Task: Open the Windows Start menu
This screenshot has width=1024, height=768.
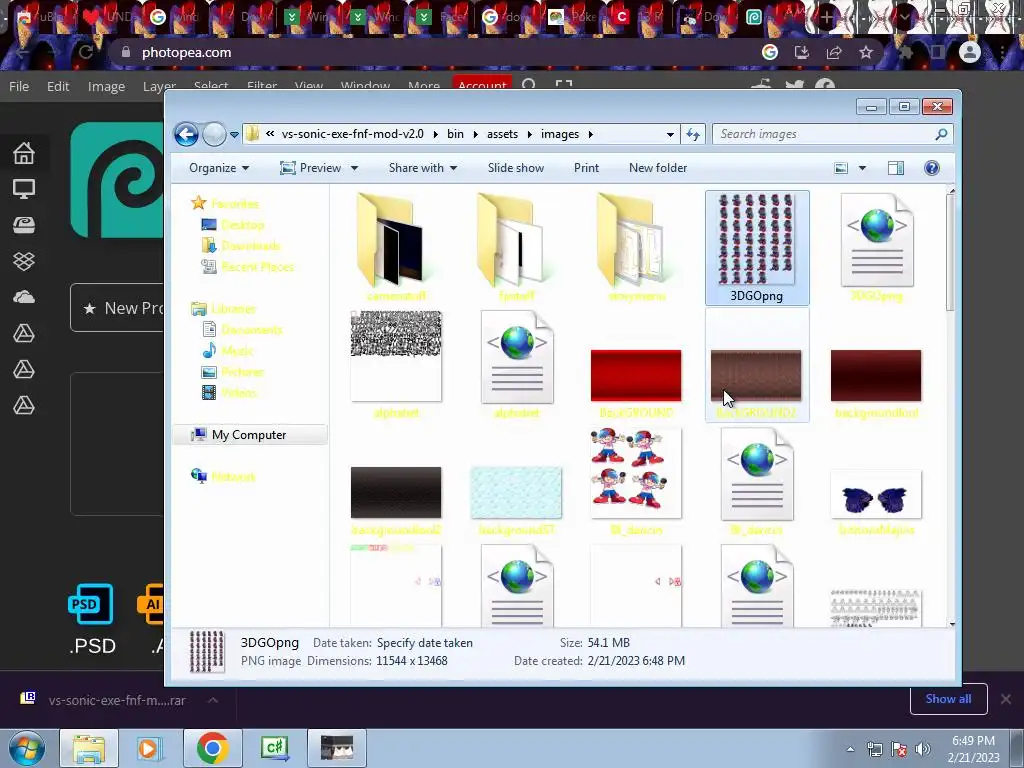Action: 26,748
